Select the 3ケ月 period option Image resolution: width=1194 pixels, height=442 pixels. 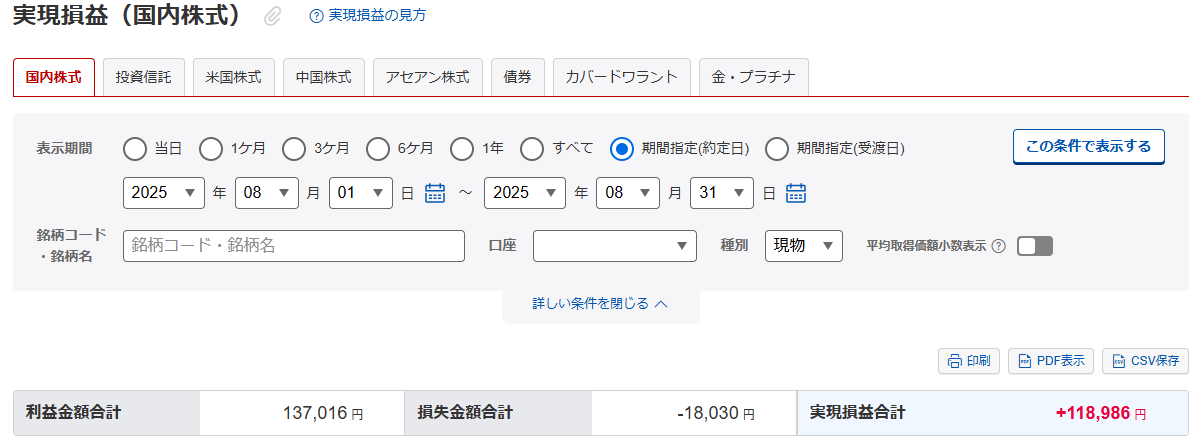294,149
